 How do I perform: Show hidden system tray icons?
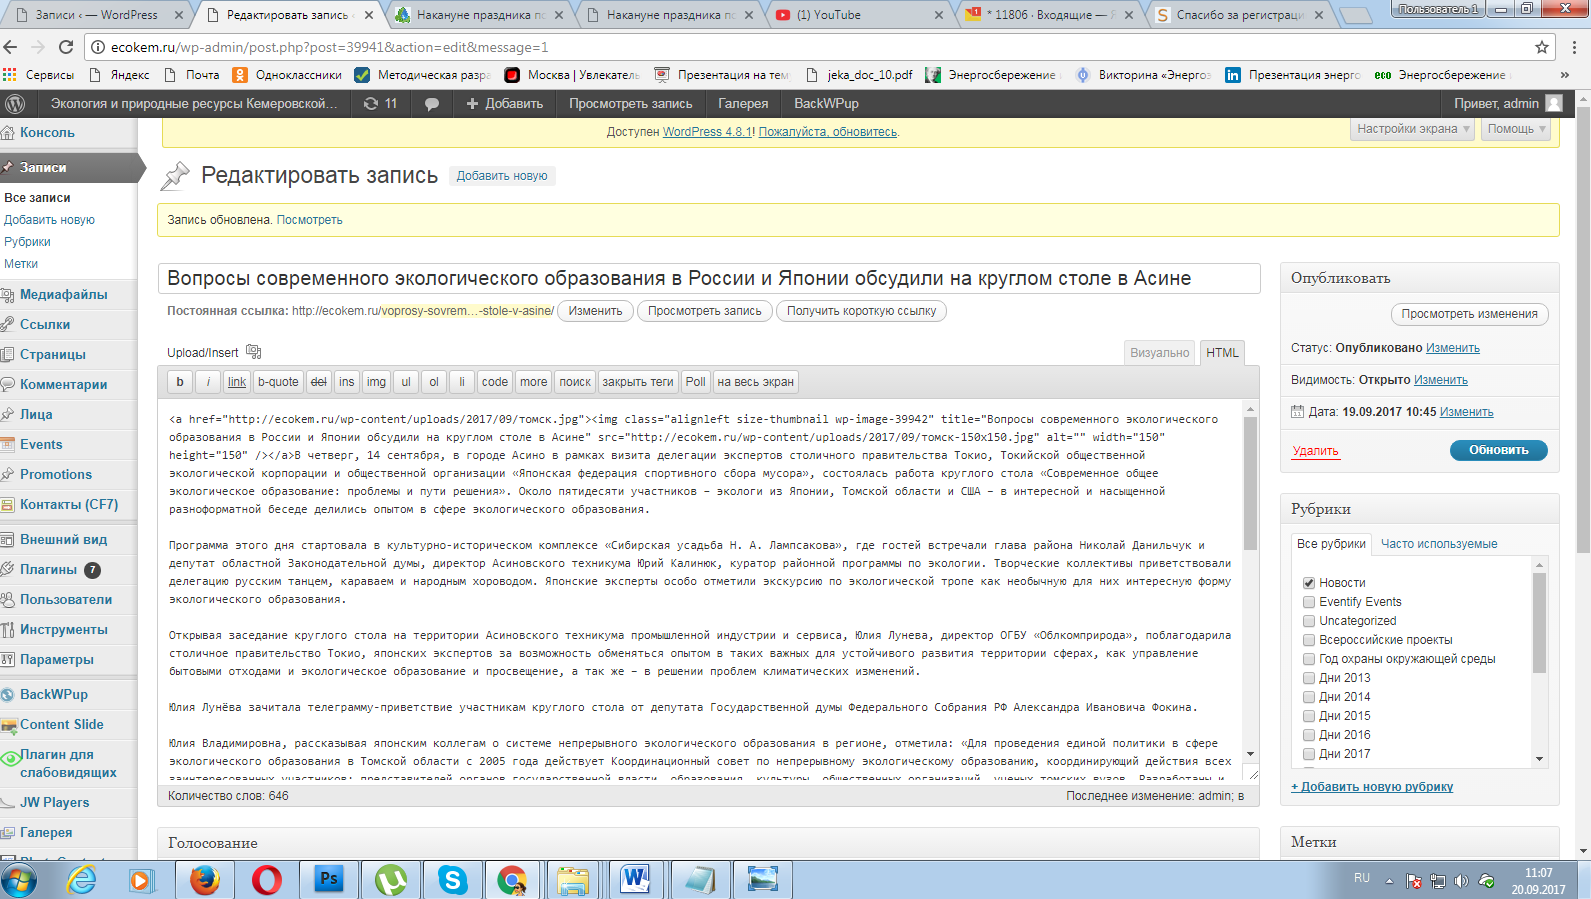[1389, 881]
